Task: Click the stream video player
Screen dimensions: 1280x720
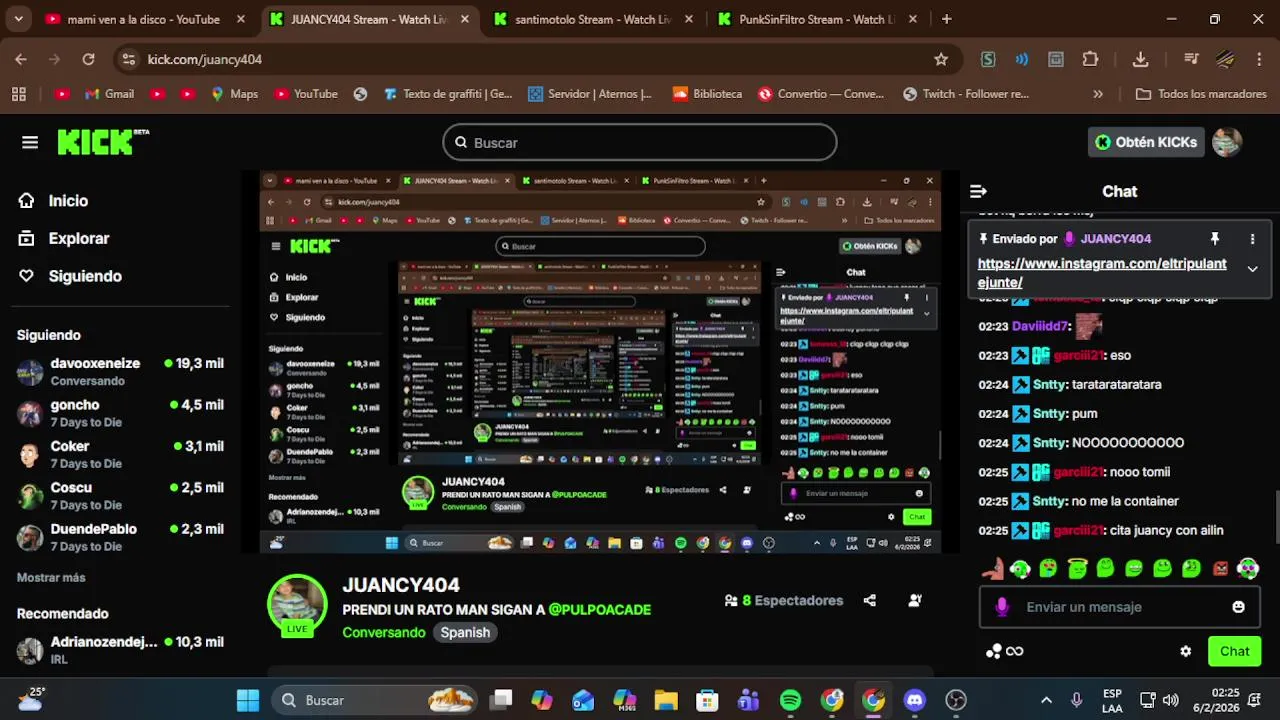Action: [600, 362]
